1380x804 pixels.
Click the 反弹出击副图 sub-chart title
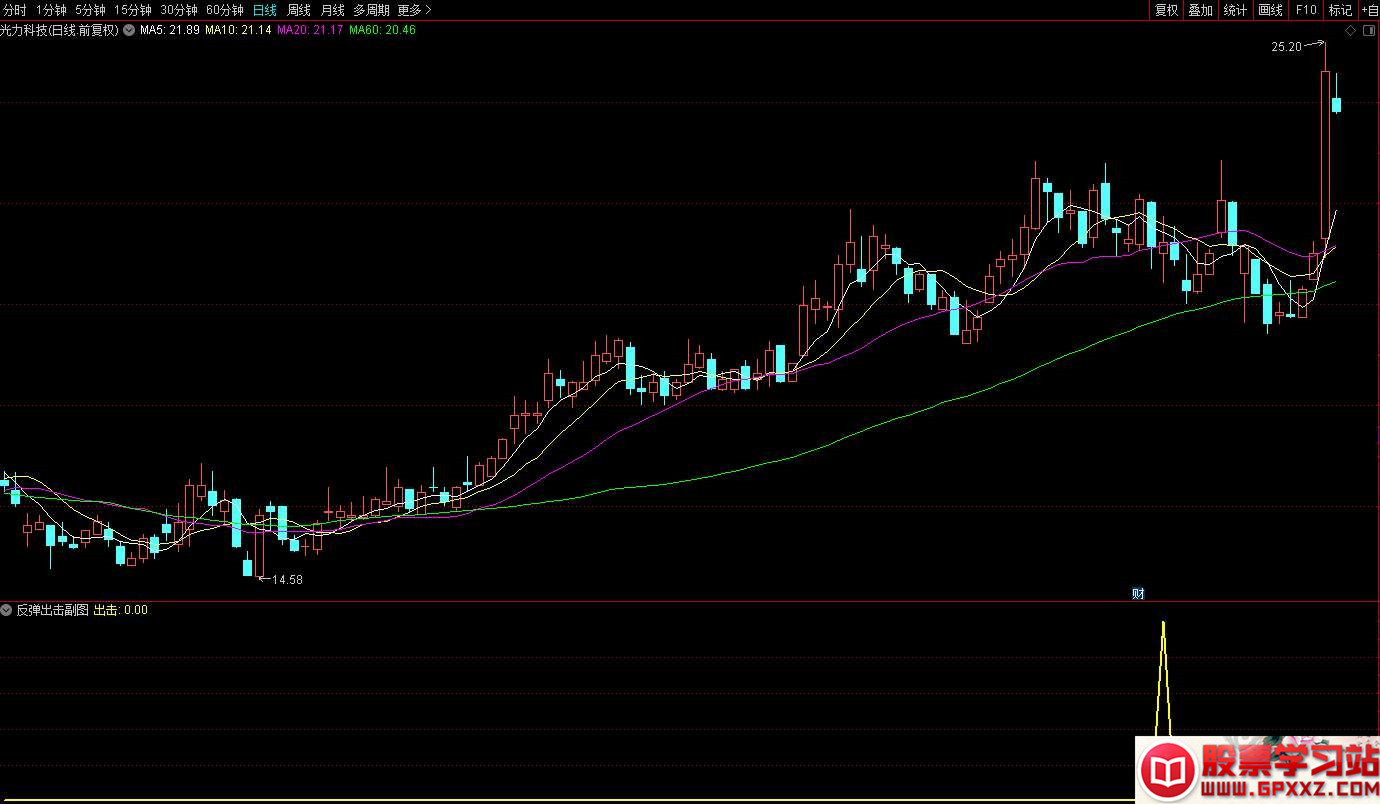[x=52, y=609]
